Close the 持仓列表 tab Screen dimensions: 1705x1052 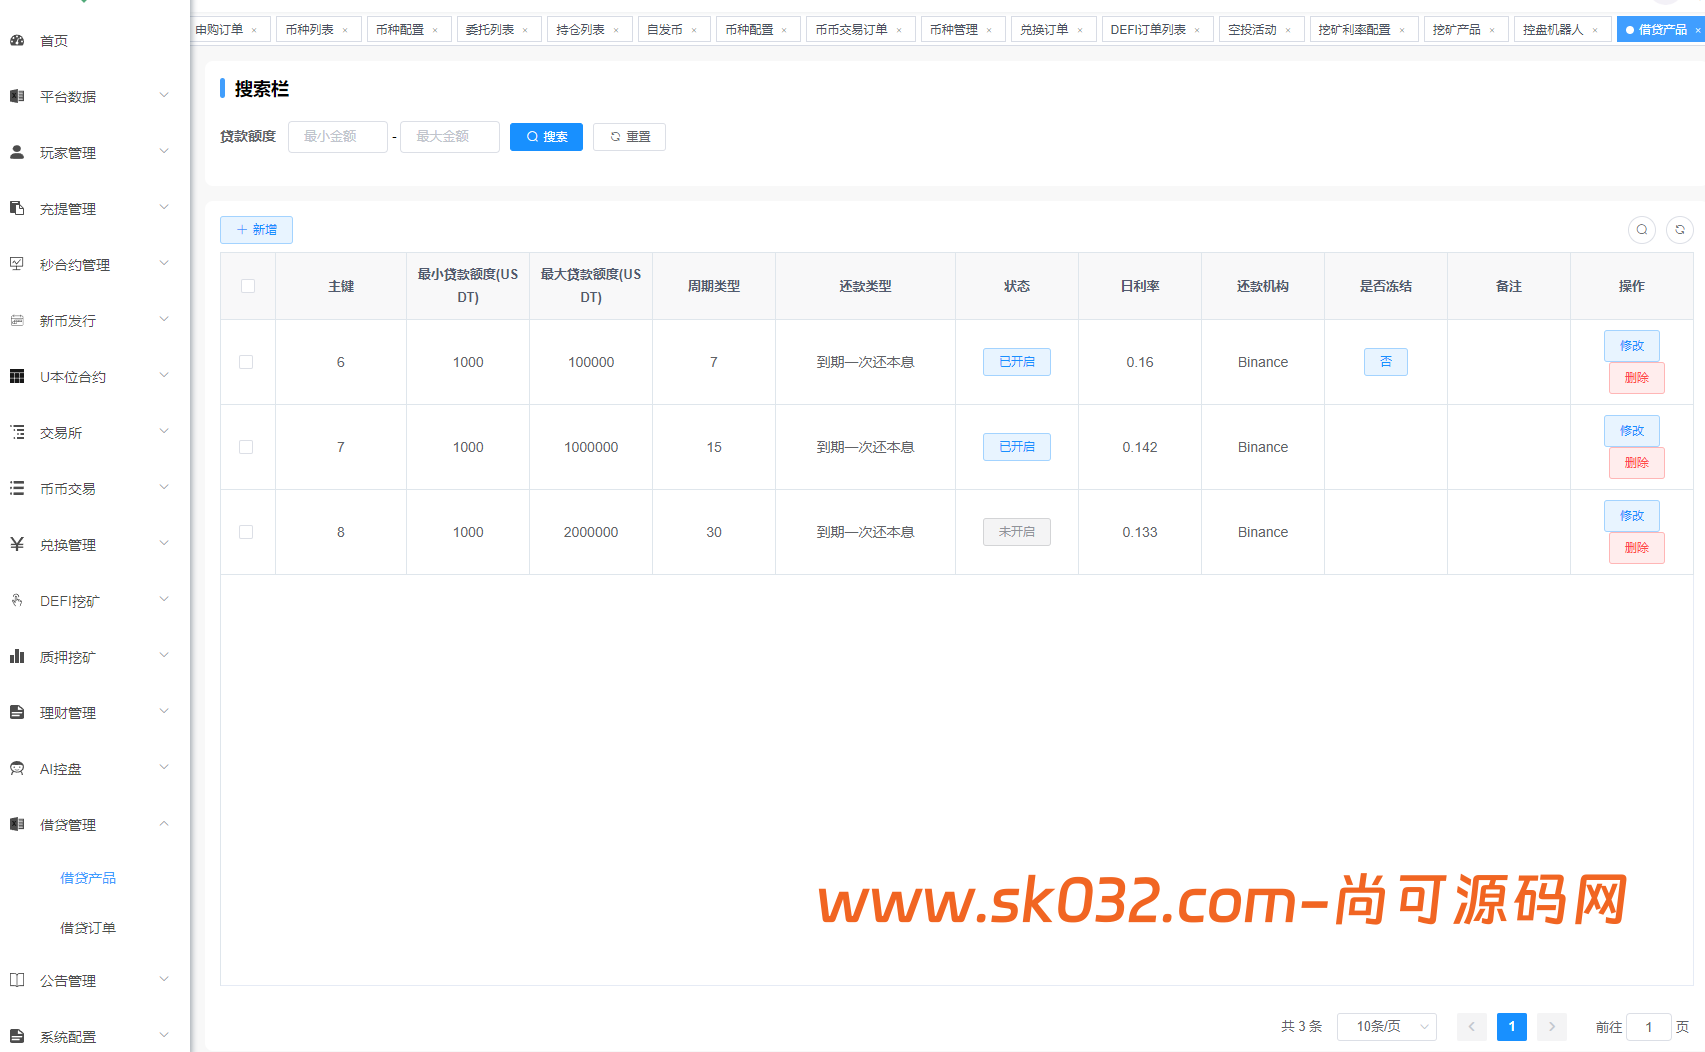coord(616,30)
